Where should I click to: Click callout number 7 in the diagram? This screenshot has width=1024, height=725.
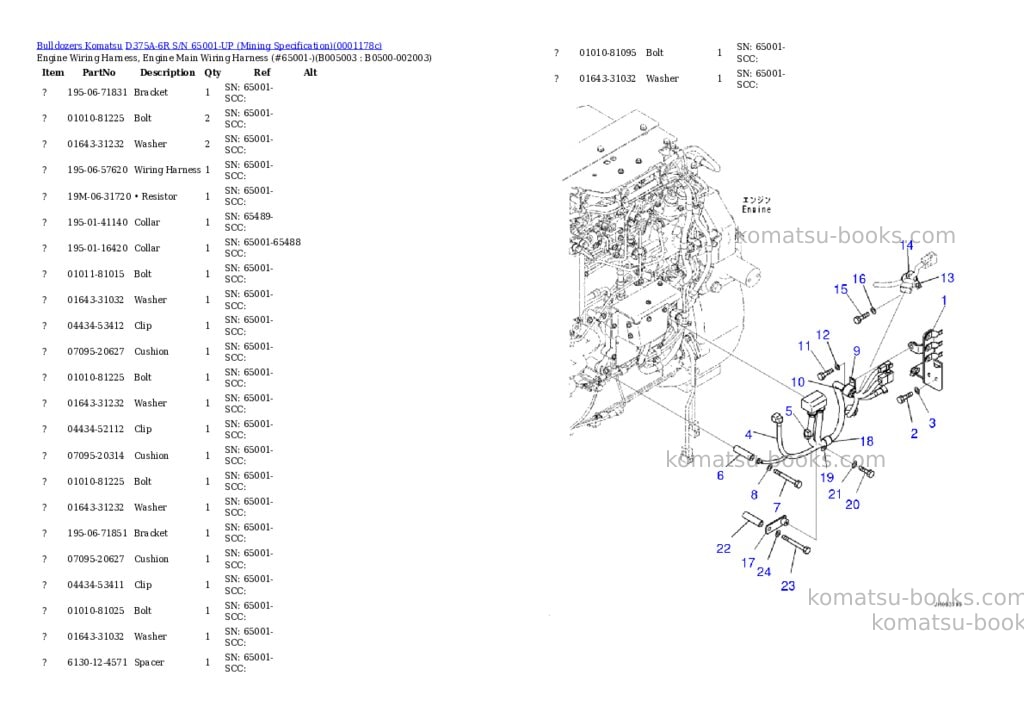[776, 507]
